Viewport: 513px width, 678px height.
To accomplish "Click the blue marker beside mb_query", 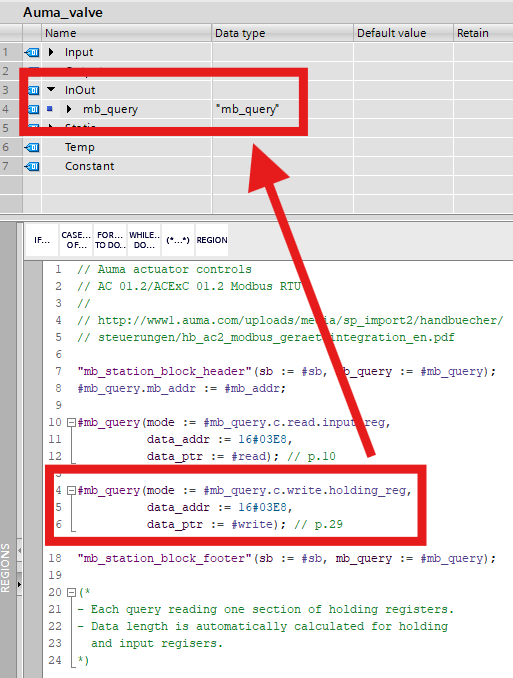I will [50, 109].
